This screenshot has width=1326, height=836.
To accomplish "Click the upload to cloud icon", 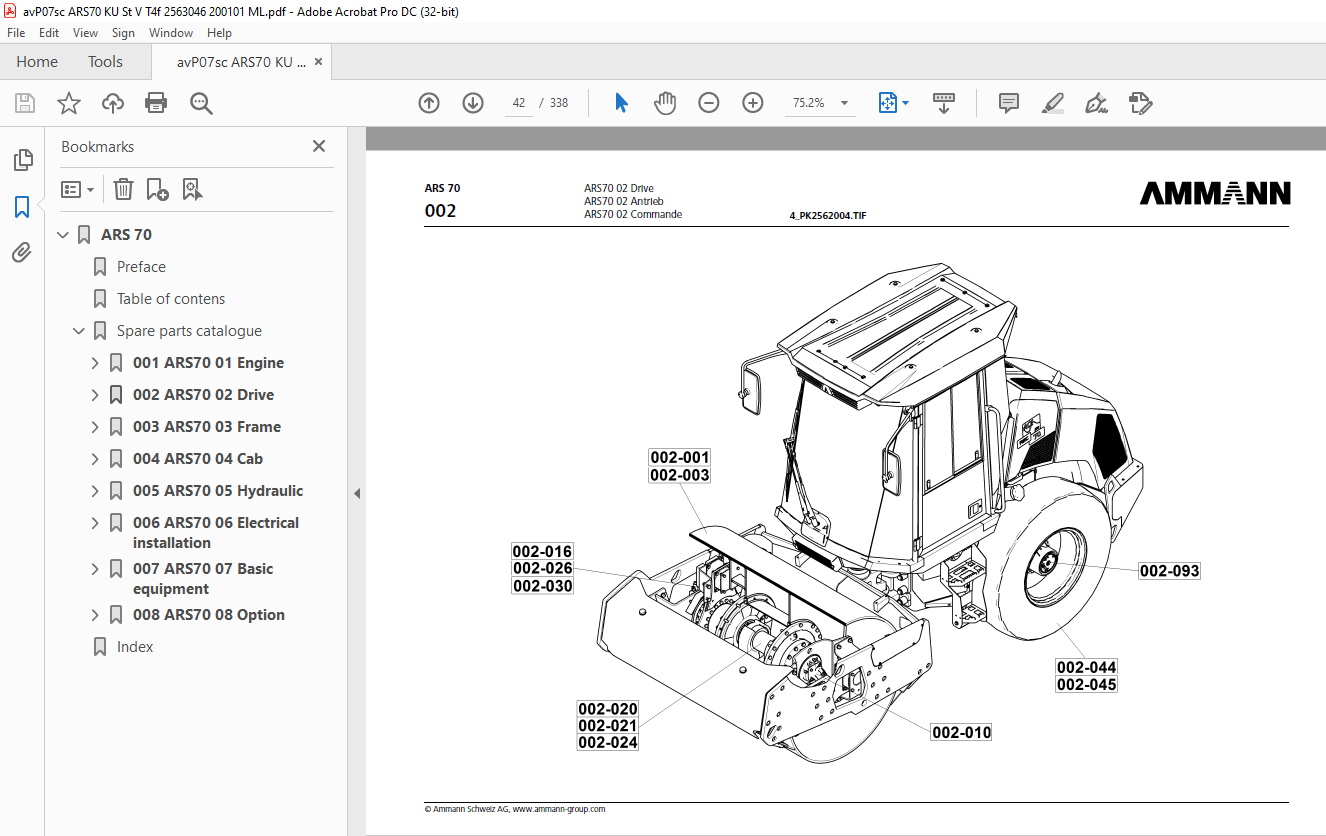I will (x=113, y=103).
